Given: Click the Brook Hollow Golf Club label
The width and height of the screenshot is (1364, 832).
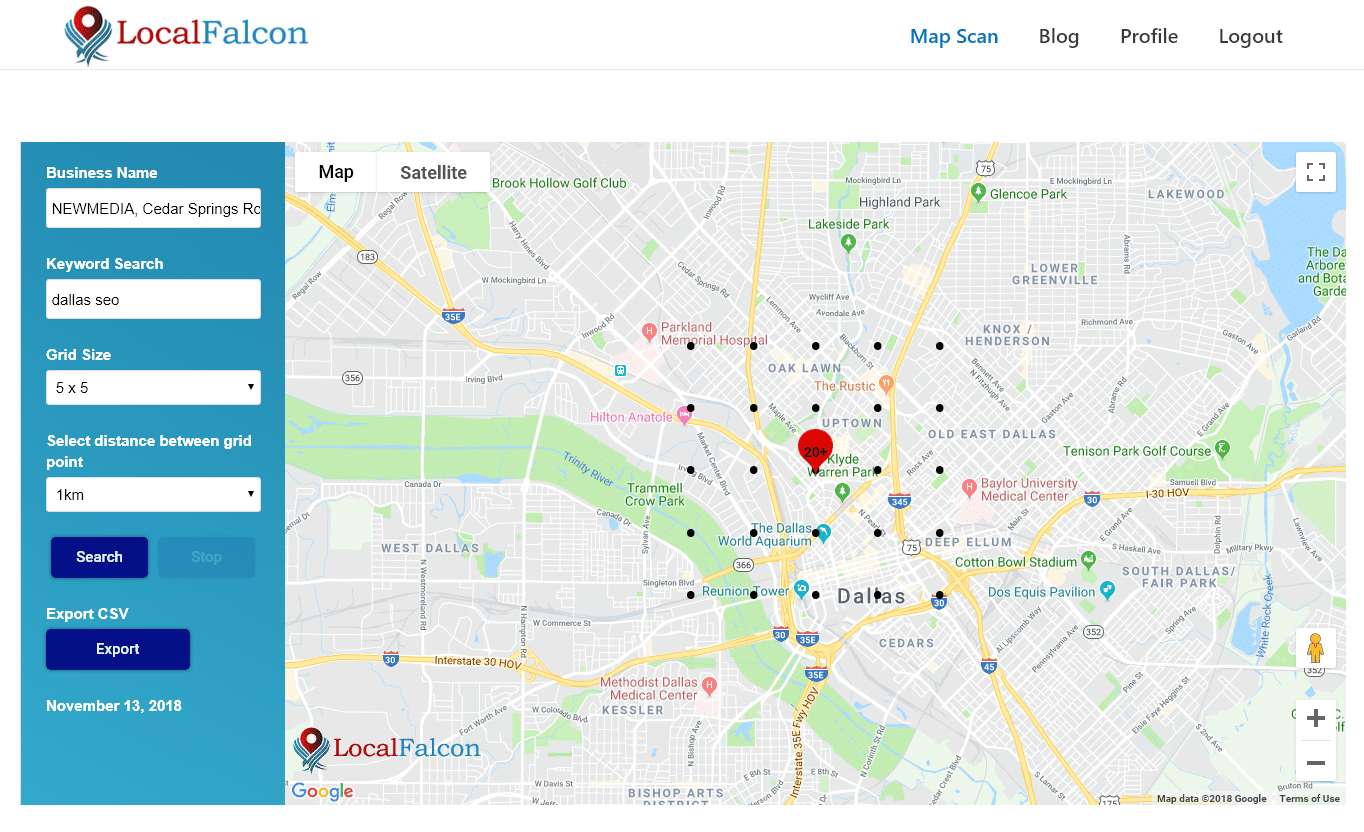Looking at the screenshot, I should 559,183.
